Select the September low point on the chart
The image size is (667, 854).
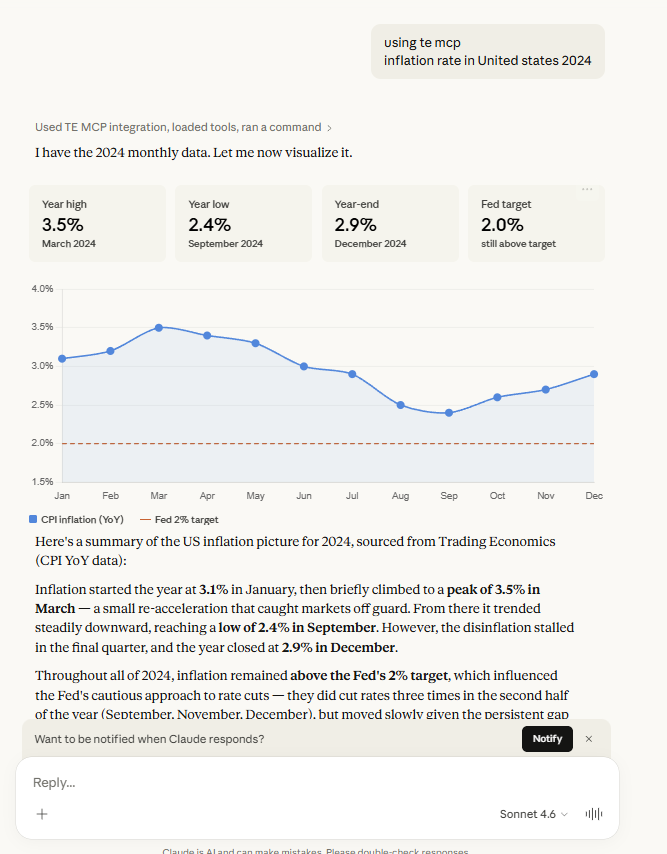point(449,412)
